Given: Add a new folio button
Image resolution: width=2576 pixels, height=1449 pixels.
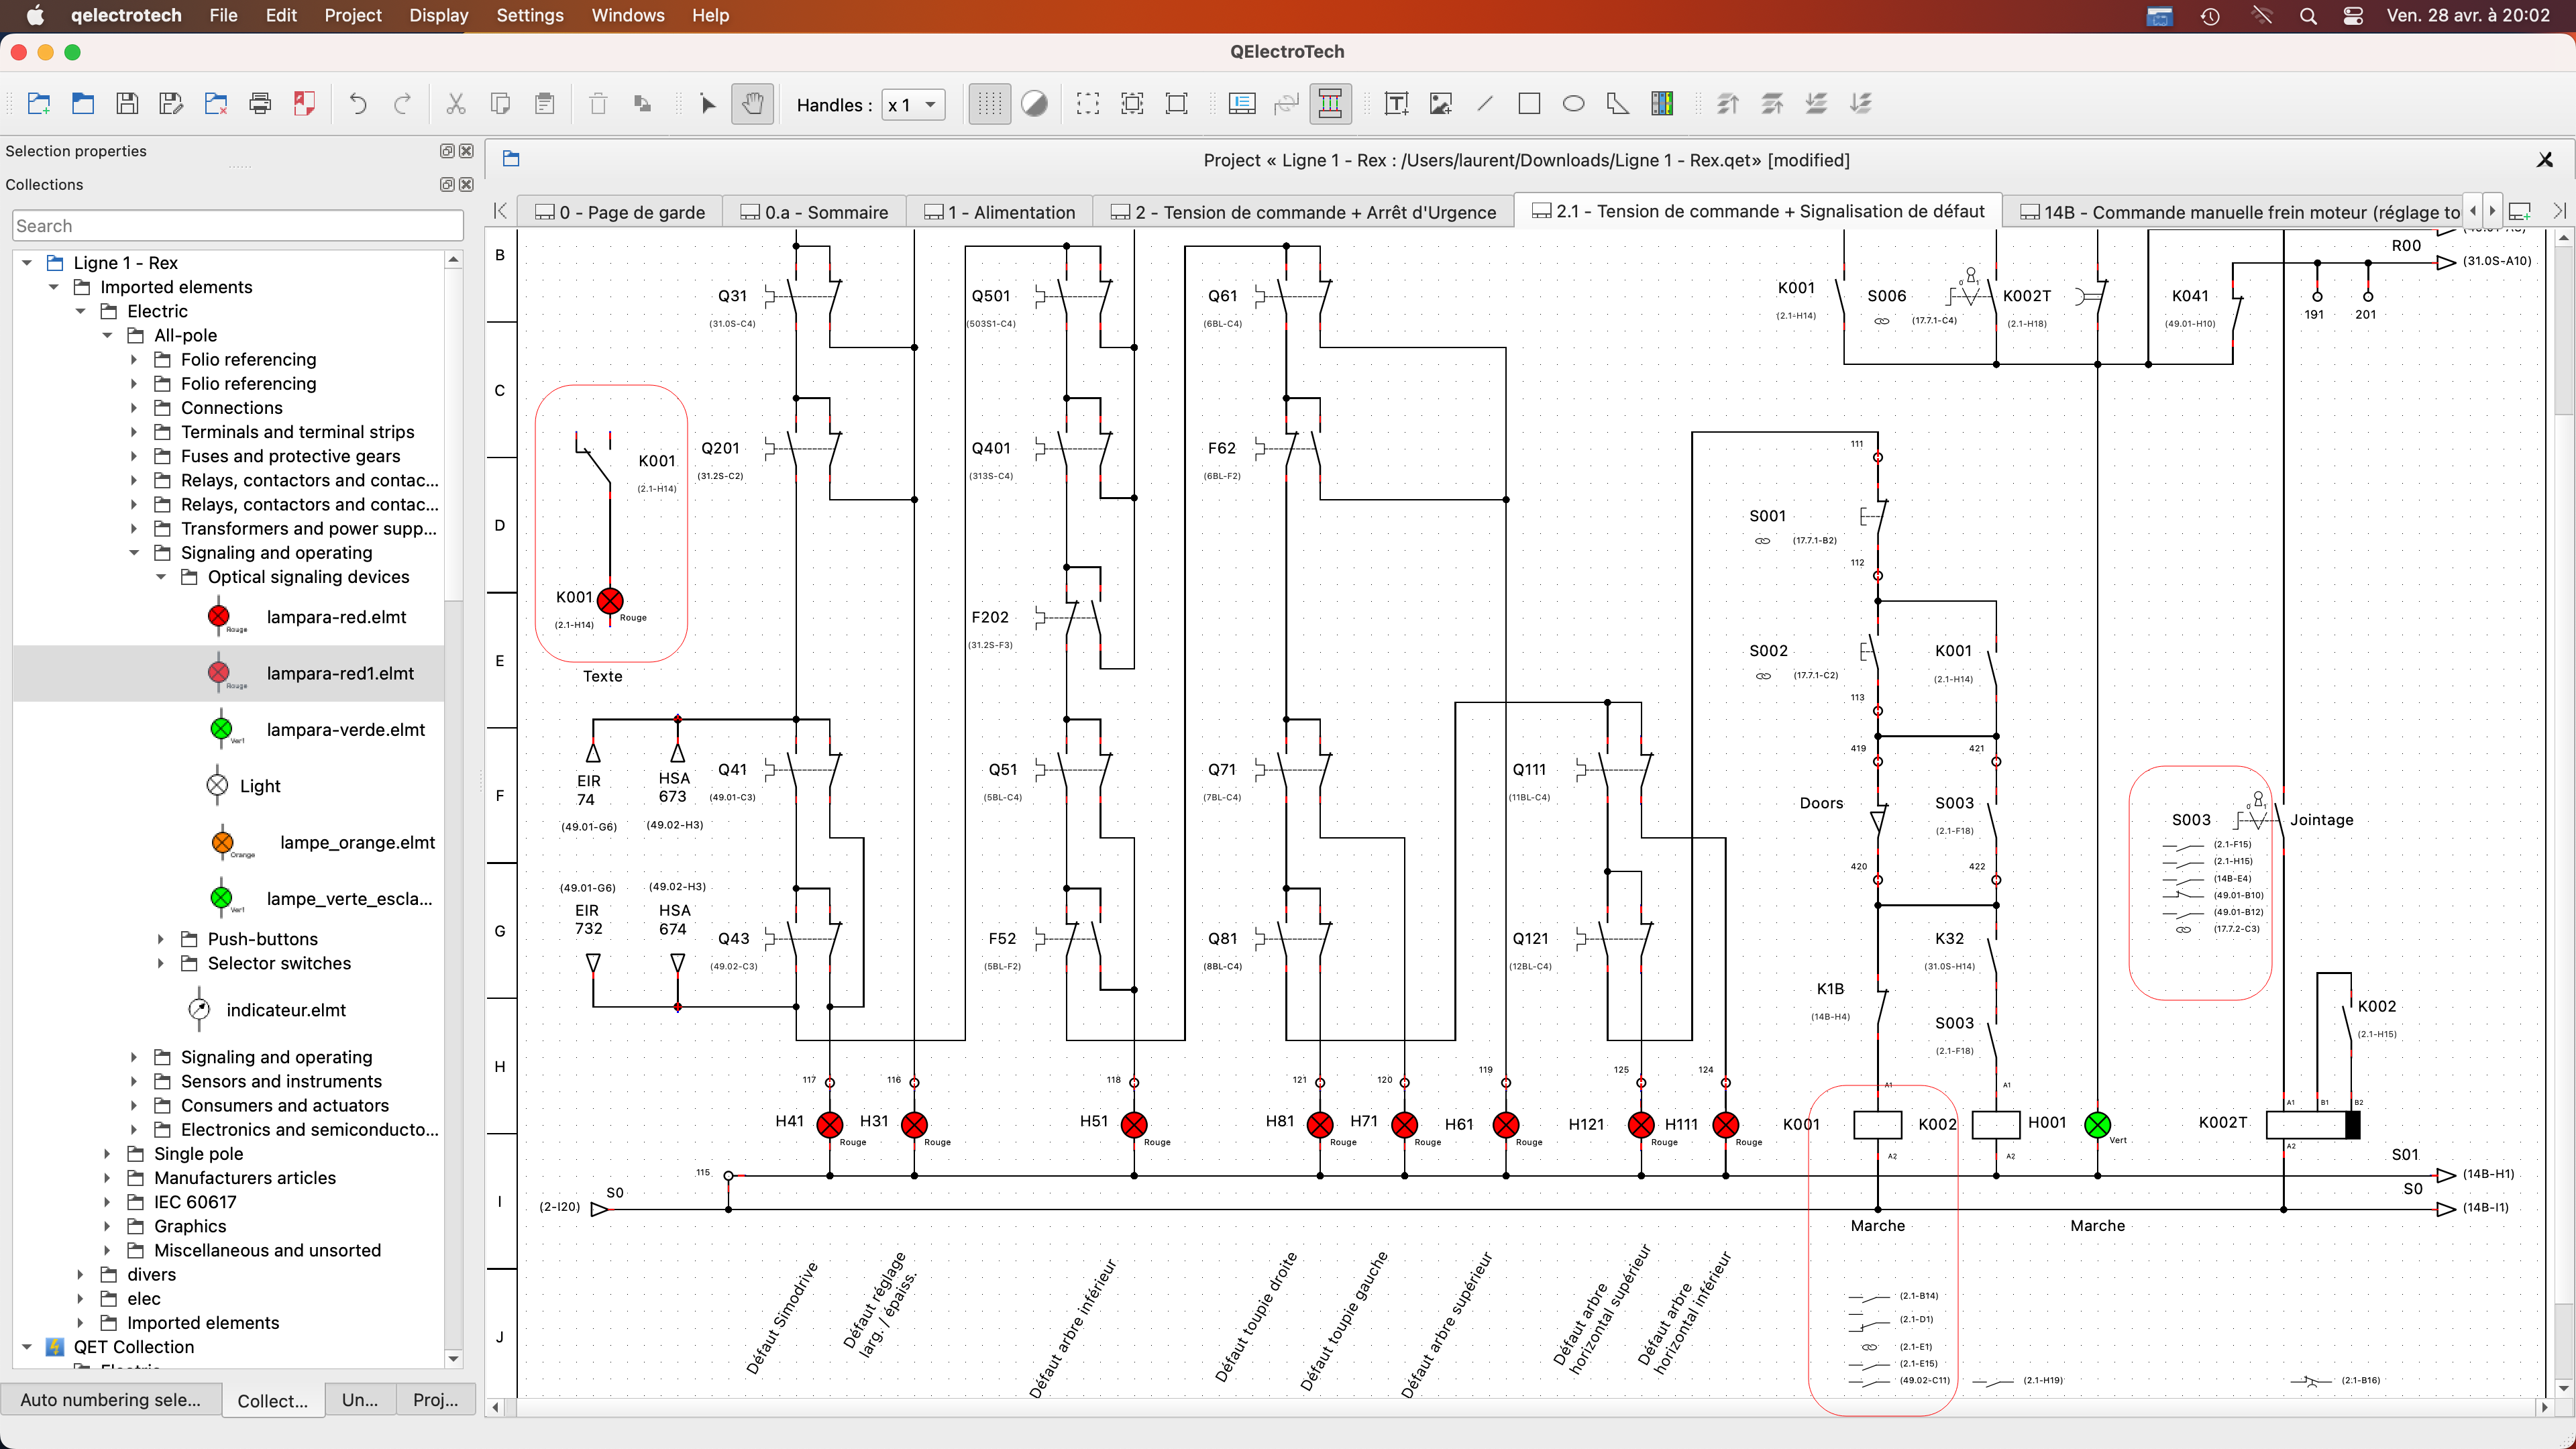Looking at the screenshot, I should [2520, 211].
